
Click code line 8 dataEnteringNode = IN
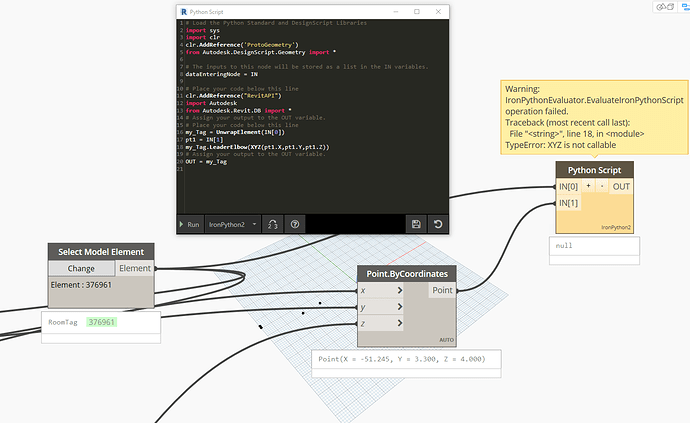point(221,74)
